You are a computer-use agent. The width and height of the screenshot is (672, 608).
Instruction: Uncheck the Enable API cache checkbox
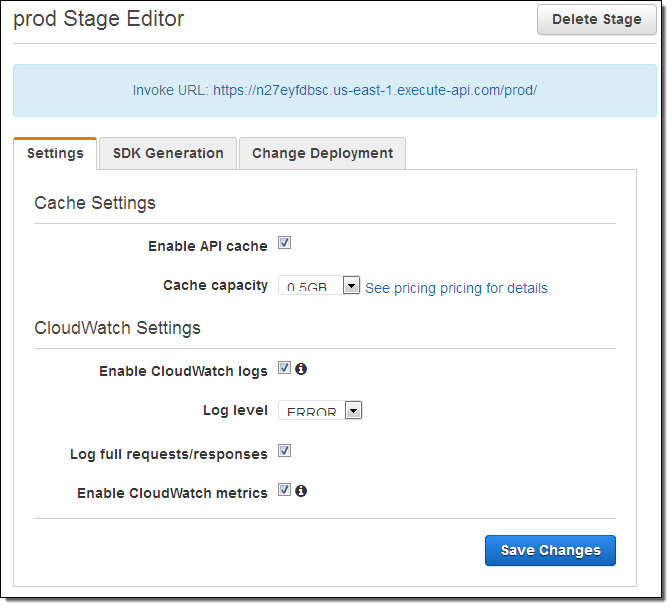tap(284, 243)
